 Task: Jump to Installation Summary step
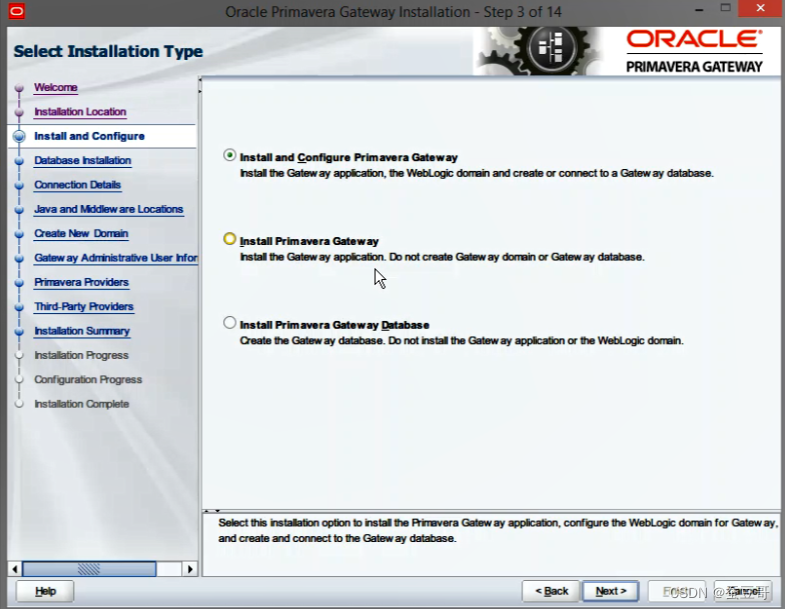tap(82, 331)
